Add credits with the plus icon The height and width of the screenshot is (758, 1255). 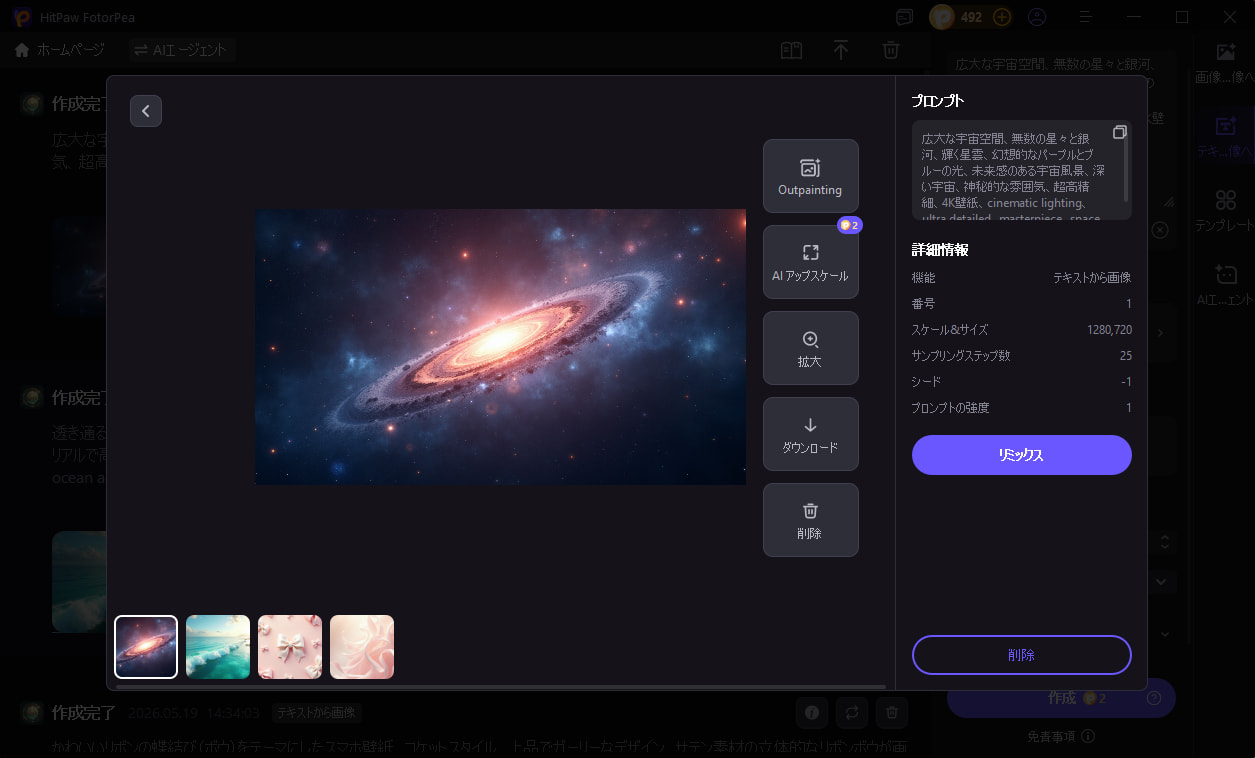click(x=1002, y=17)
